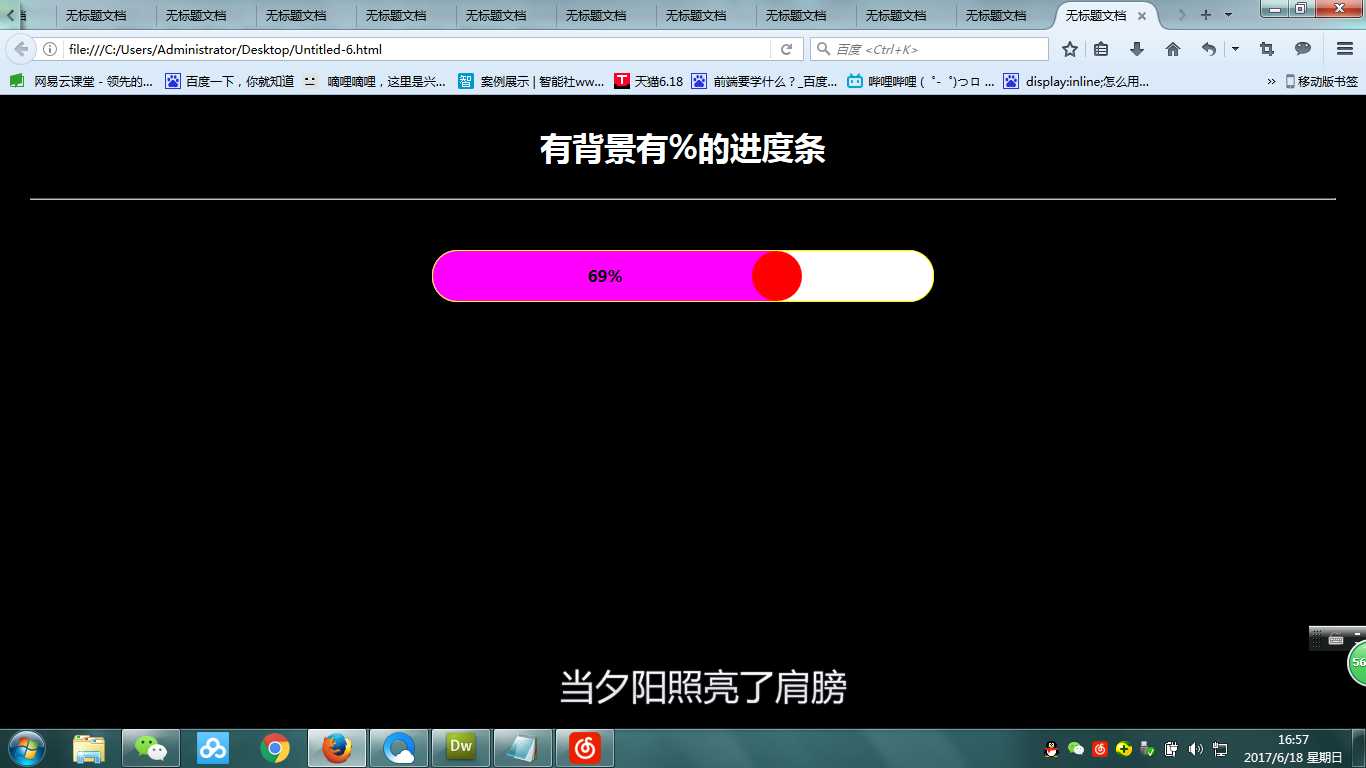The height and width of the screenshot is (768, 1366).
Task: Open the blue cloud browser taskbar icon
Action: (x=399, y=748)
